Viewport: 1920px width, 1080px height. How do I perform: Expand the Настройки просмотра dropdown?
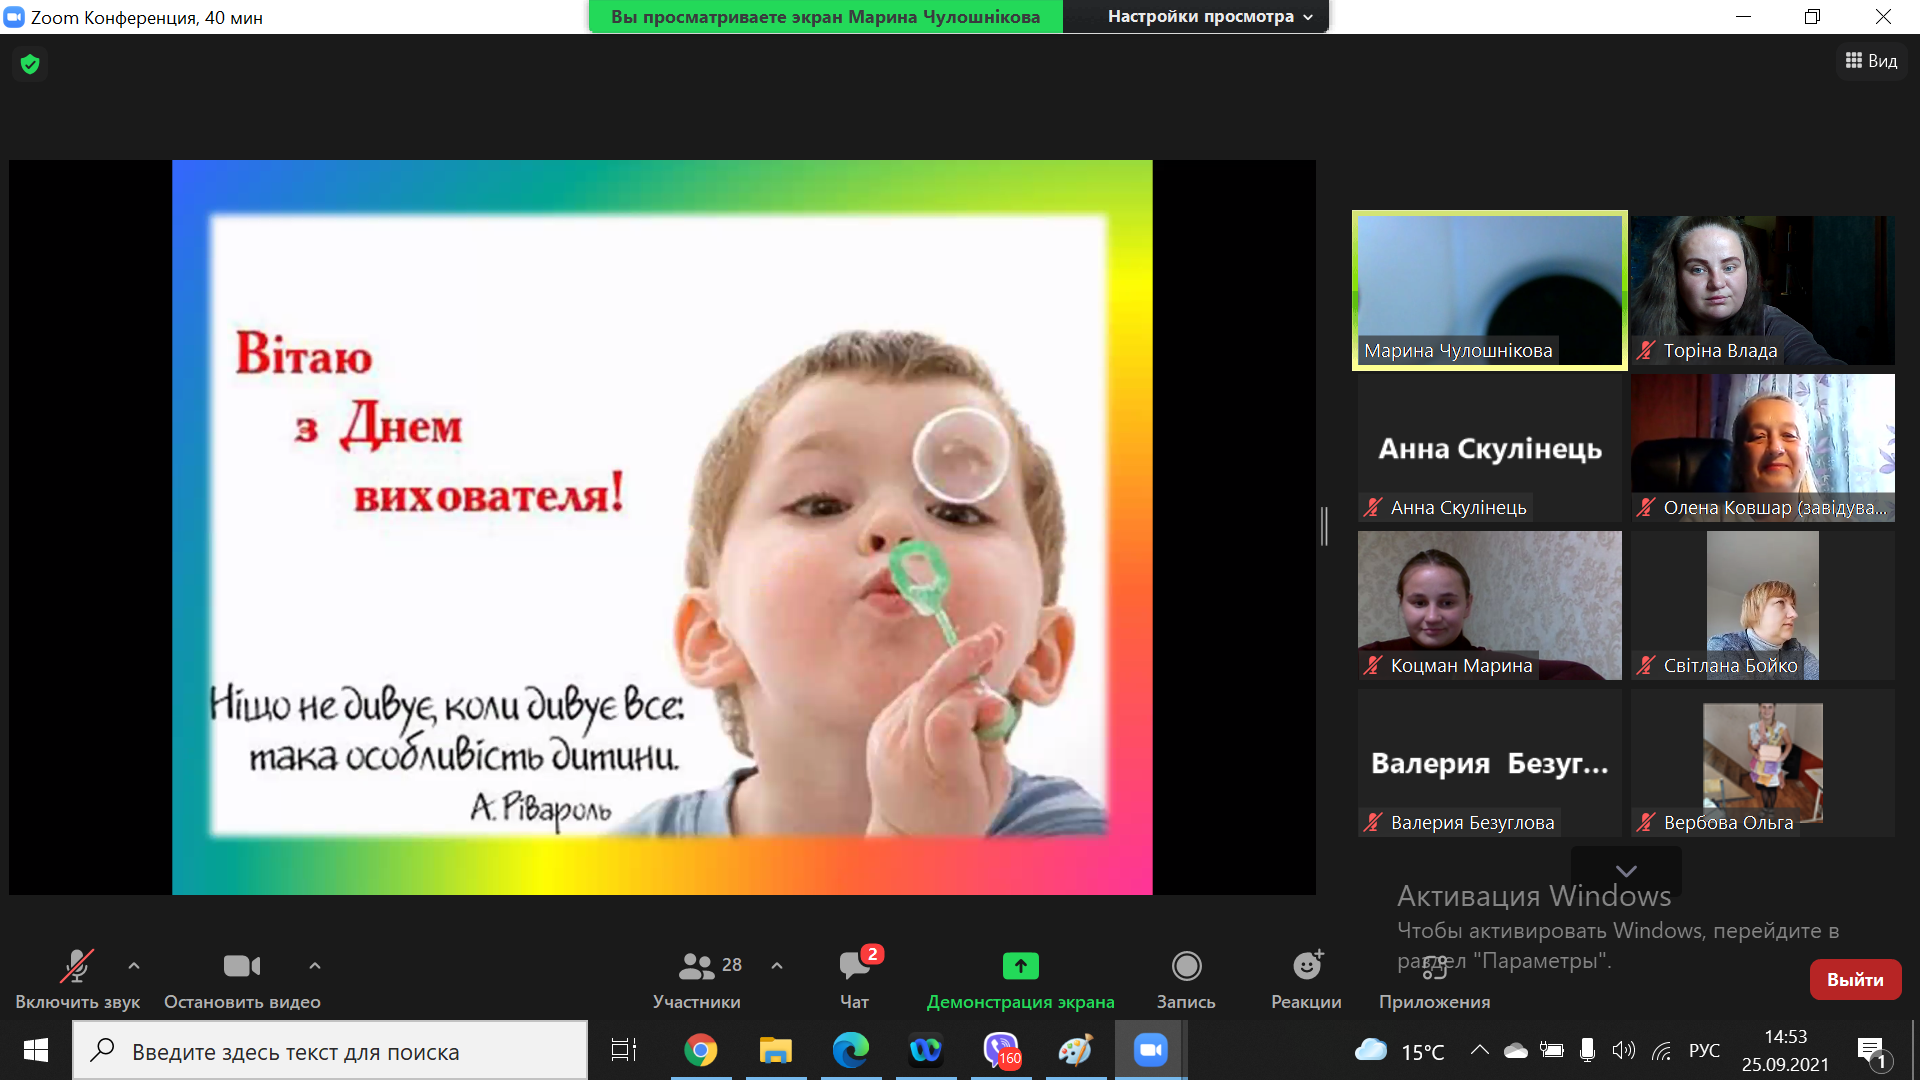point(1209,17)
